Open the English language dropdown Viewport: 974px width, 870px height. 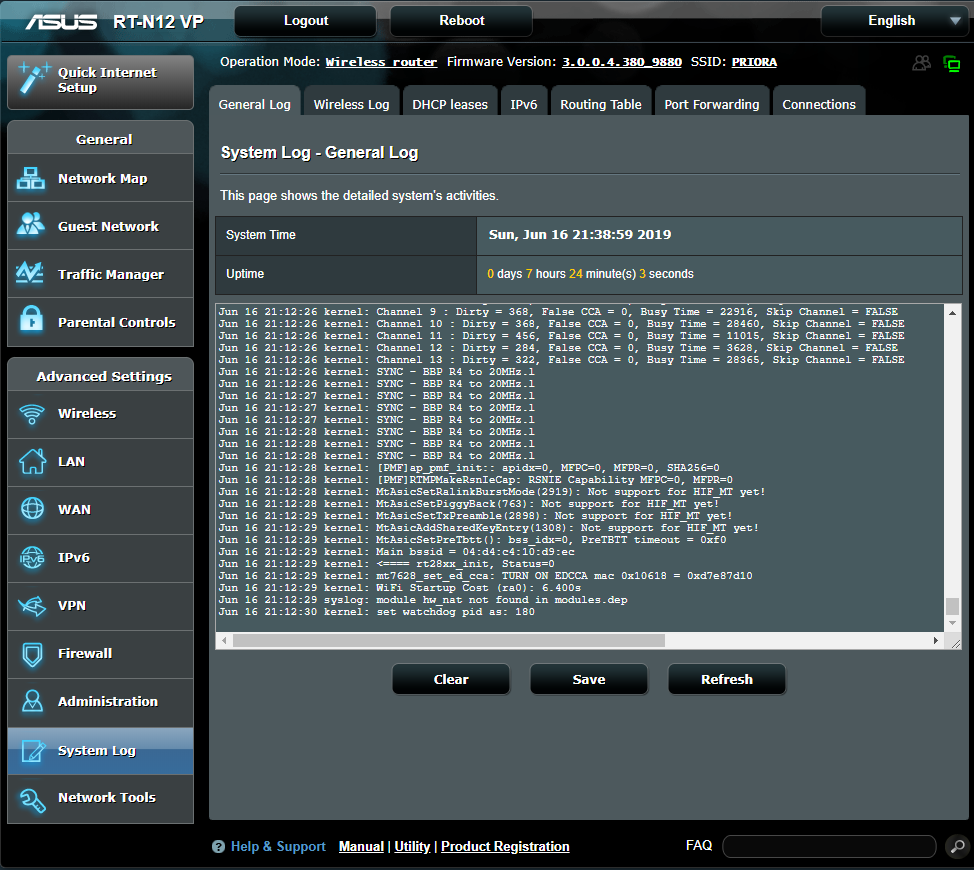(x=895, y=21)
